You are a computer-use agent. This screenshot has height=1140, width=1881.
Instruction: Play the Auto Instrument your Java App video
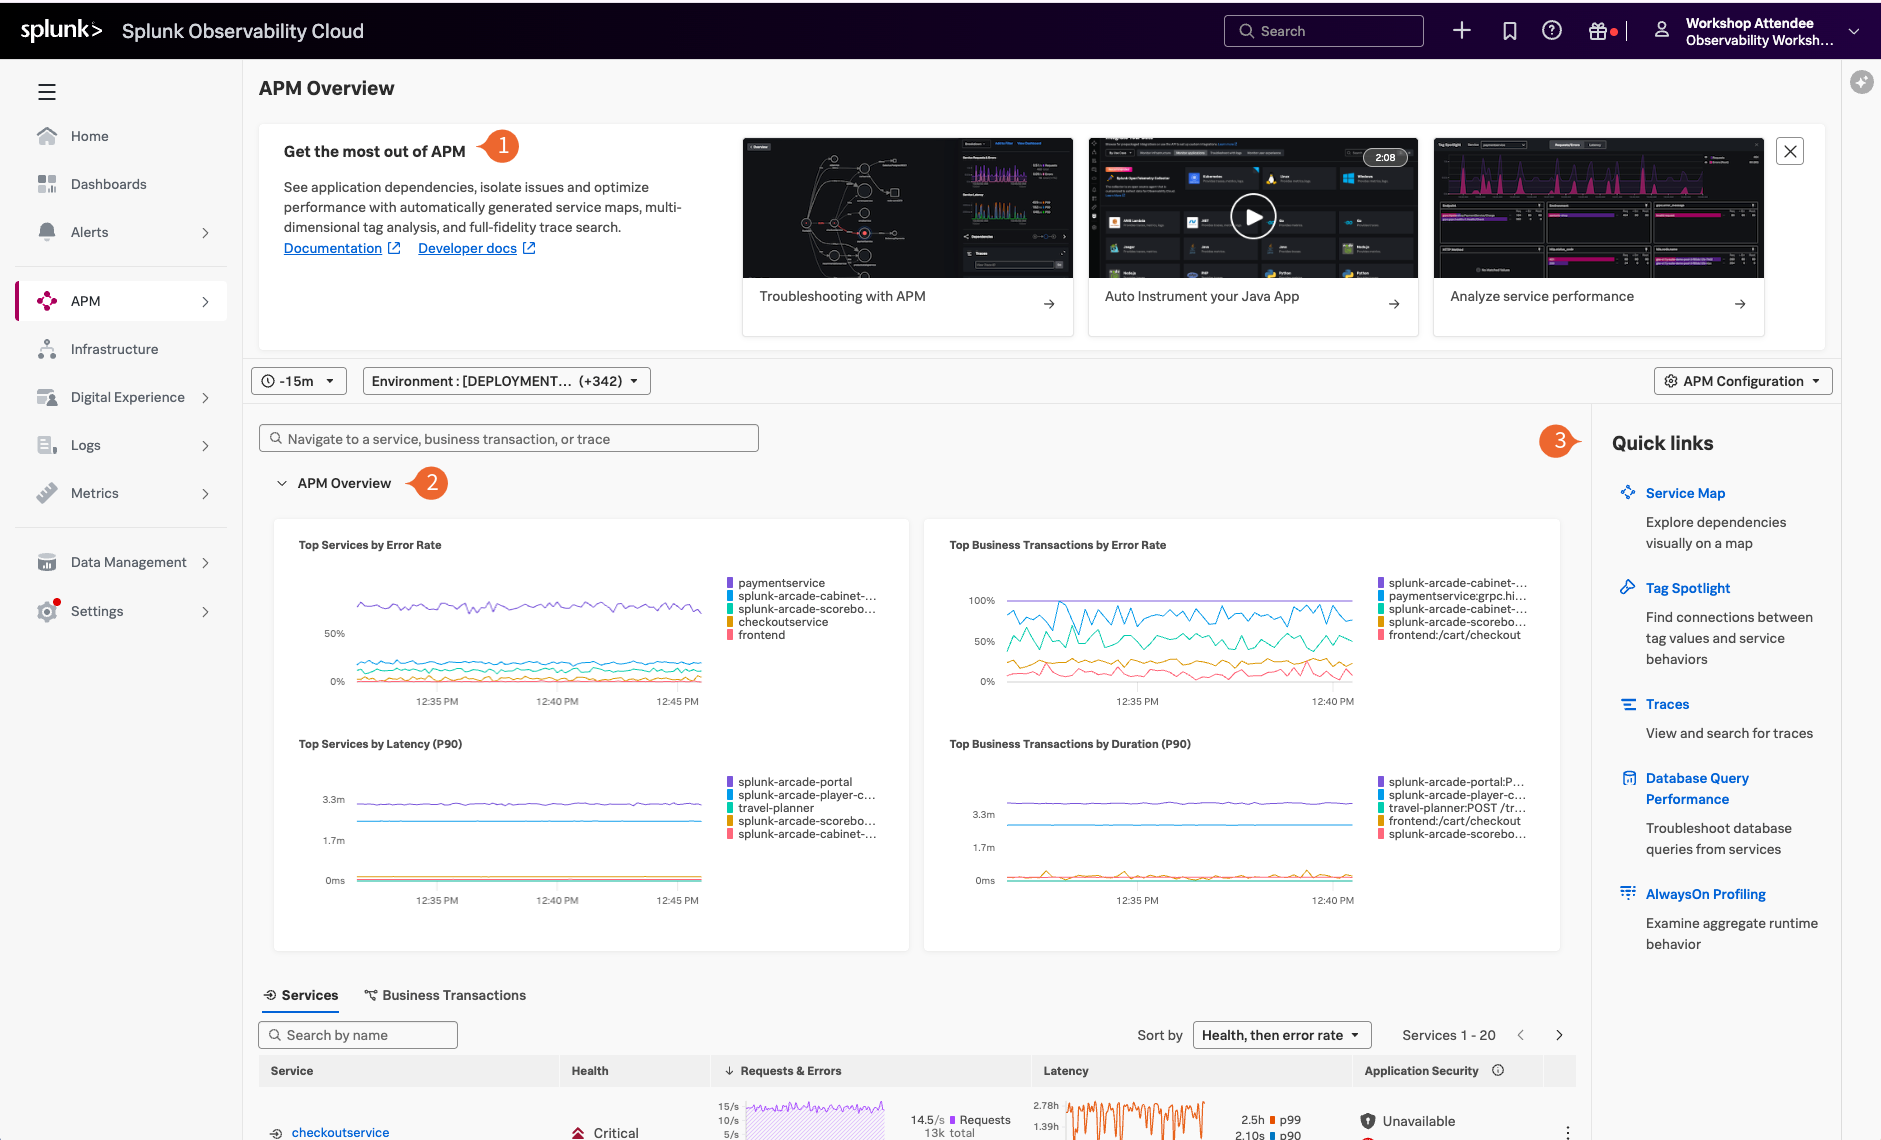pos(1253,215)
